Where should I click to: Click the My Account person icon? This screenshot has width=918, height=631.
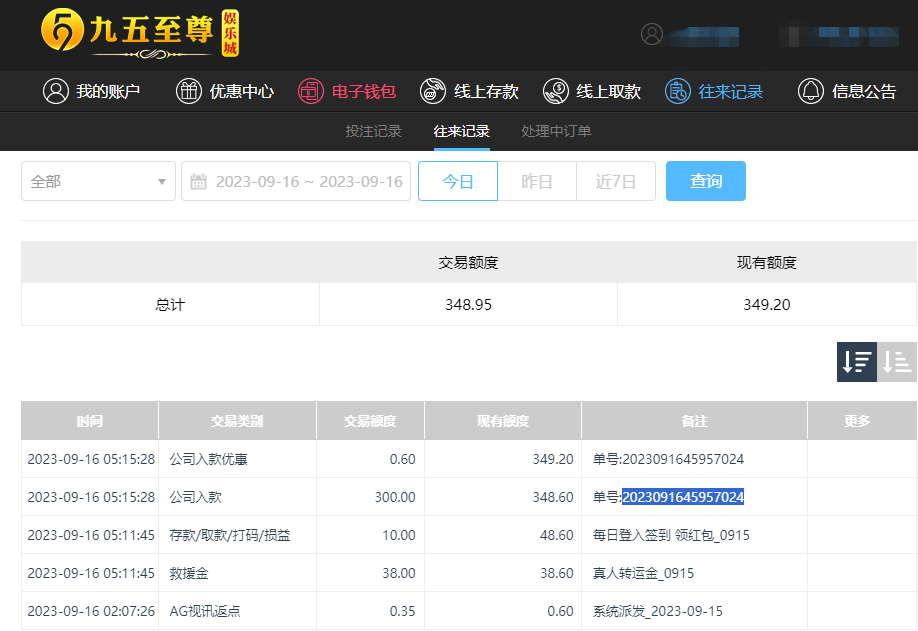(56, 91)
